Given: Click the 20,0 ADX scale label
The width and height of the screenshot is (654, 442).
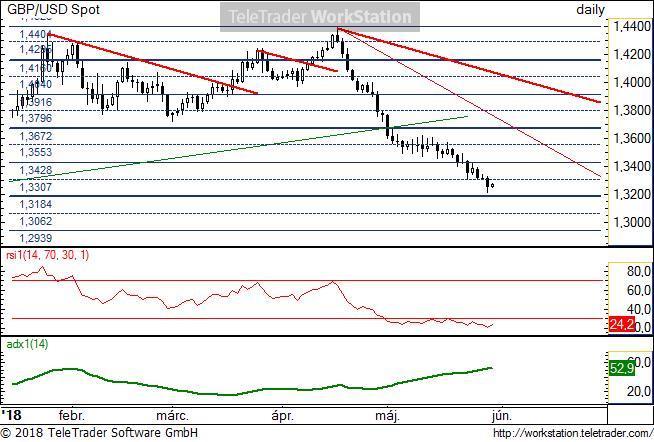Looking at the screenshot, I should coord(638,391).
